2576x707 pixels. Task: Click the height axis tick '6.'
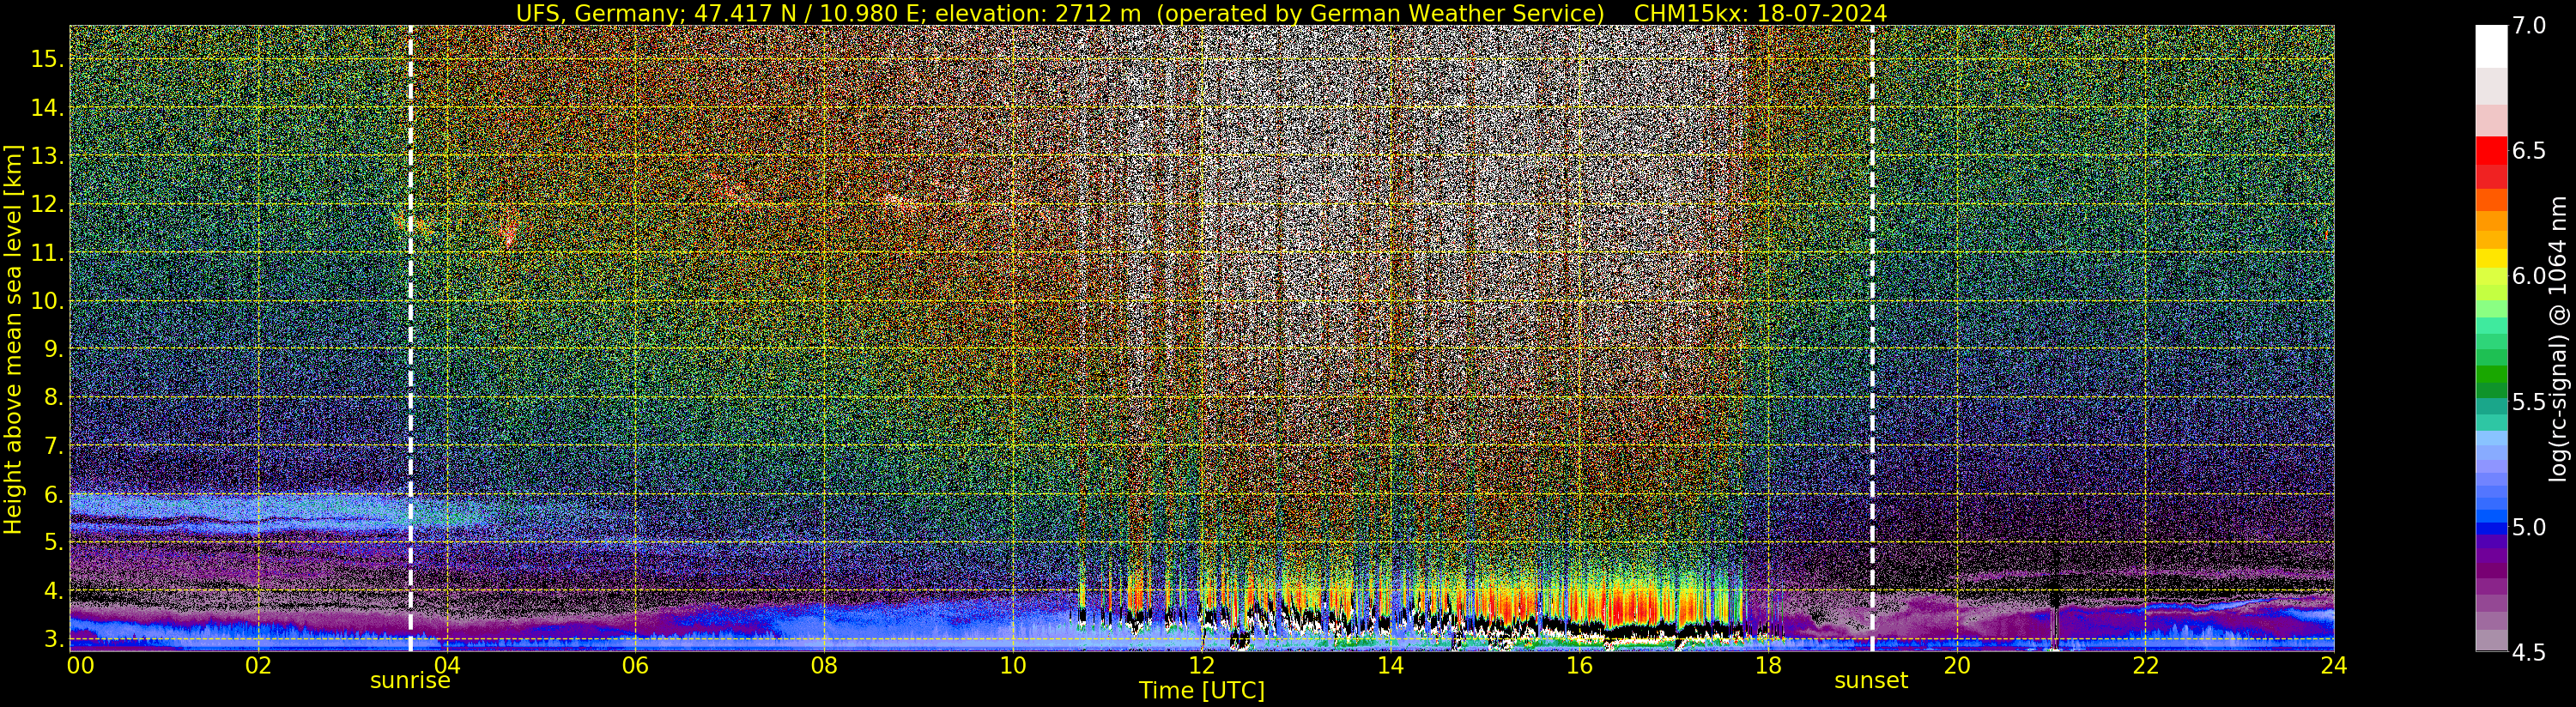53,494
